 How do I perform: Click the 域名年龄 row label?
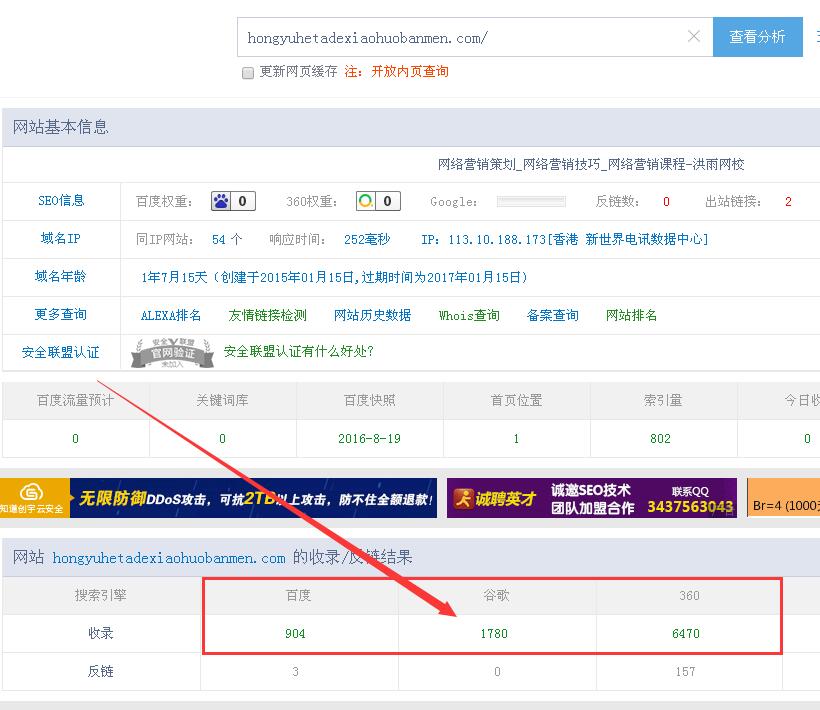[x=61, y=277]
